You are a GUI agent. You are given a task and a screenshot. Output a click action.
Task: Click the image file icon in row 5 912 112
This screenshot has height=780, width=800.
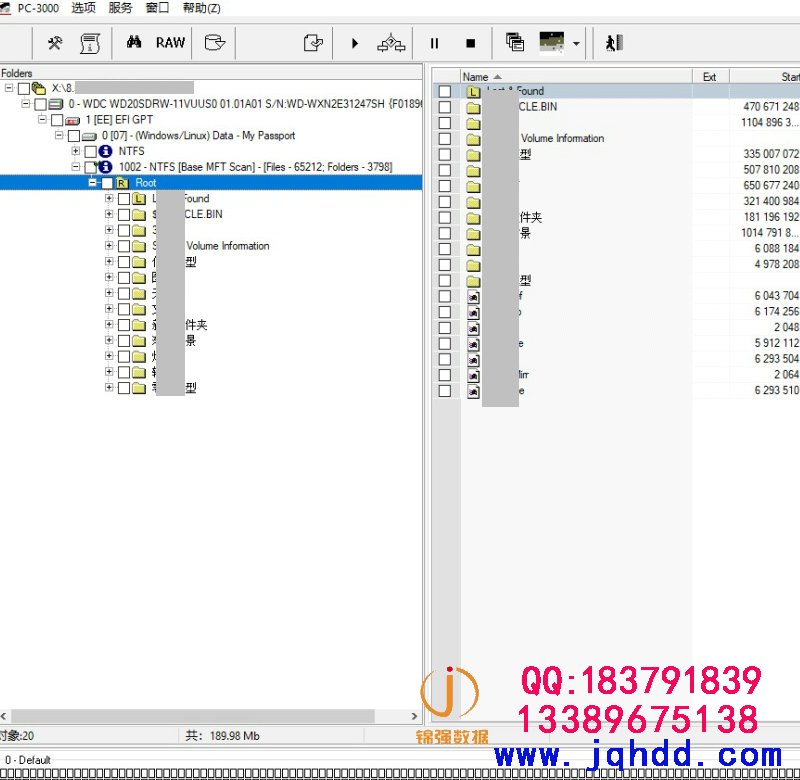click(x=473, y=343)
